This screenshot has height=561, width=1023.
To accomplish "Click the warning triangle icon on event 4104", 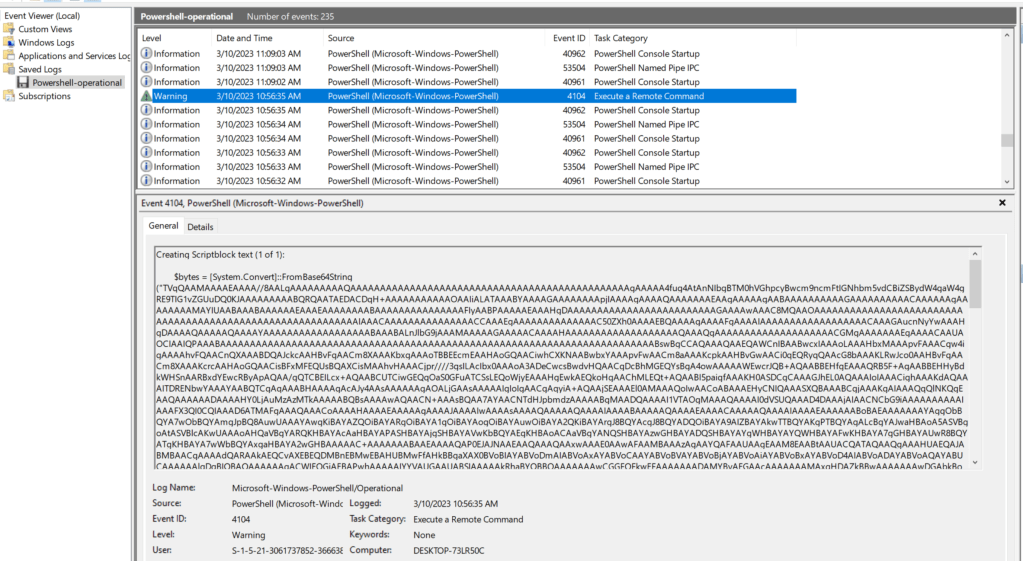I will click(146, 96).
